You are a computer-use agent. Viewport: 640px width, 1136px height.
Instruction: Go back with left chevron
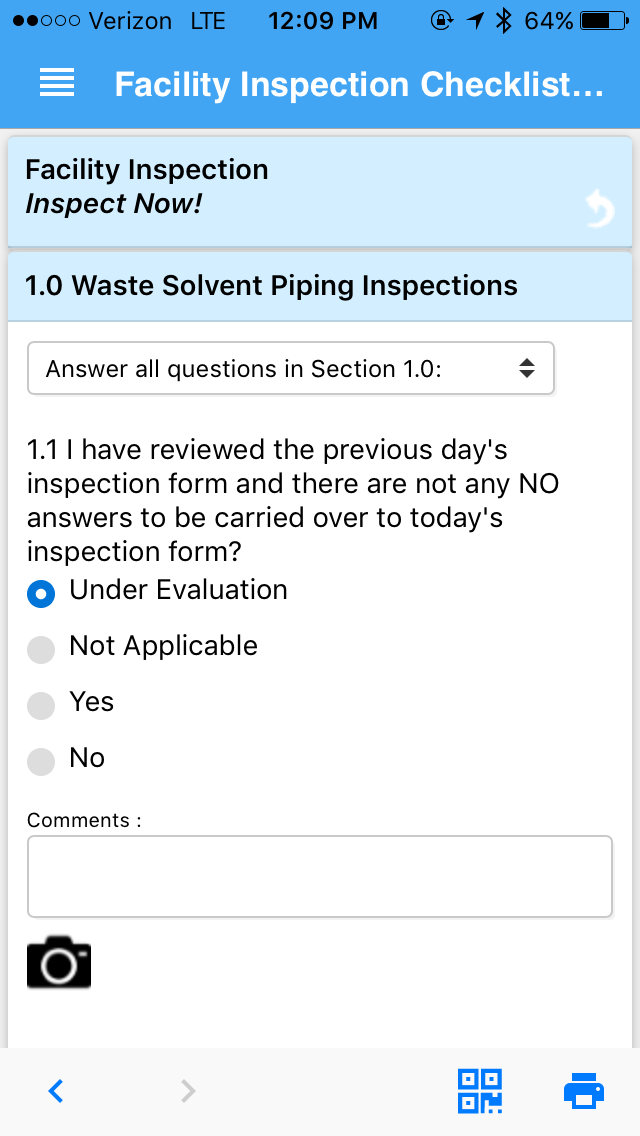[x=57, y=1091]
